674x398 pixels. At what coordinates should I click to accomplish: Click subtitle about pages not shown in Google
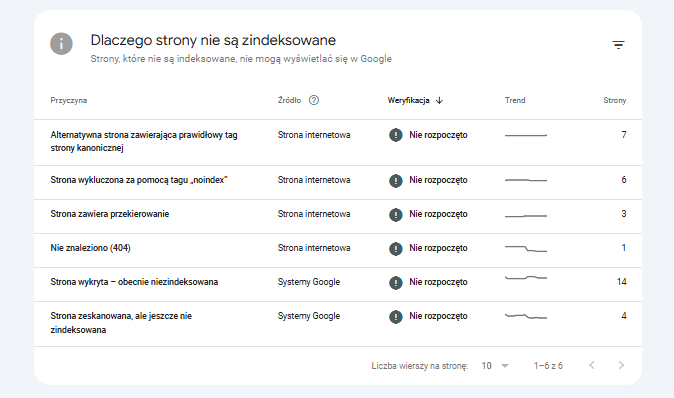[241, 59]
